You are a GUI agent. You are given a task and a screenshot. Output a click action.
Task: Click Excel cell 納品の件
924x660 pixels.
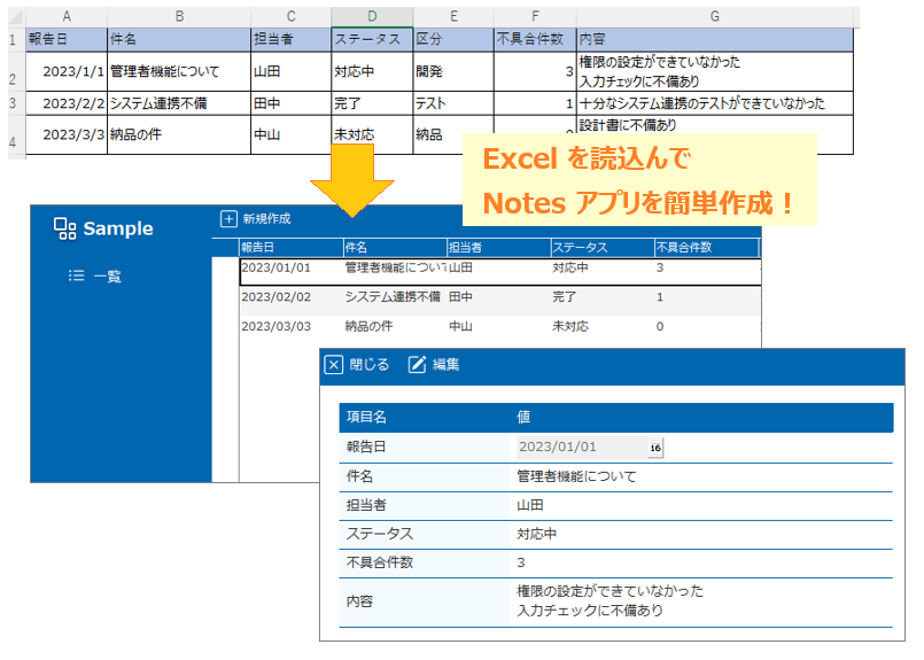[179, 135]
